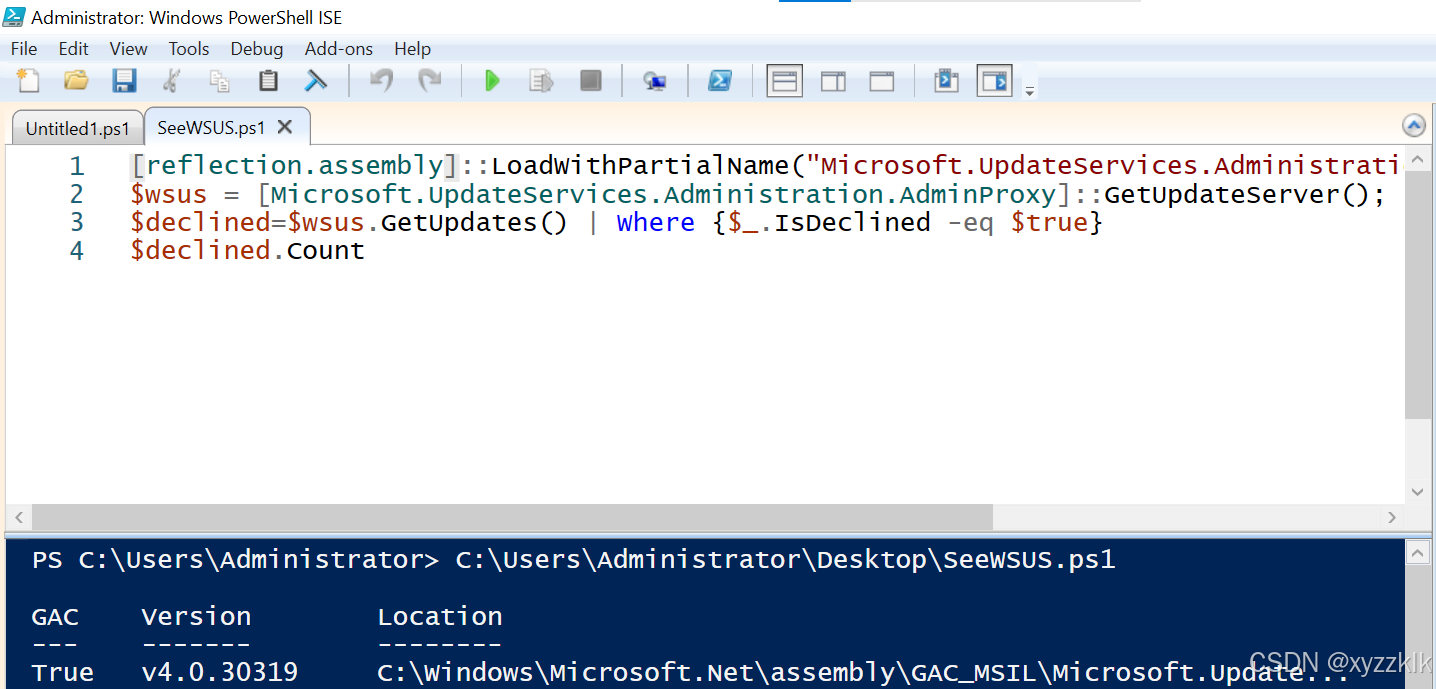Cut selection with scissors icon
Viewport: 1436px width, 689px height.
pos(172,80)
